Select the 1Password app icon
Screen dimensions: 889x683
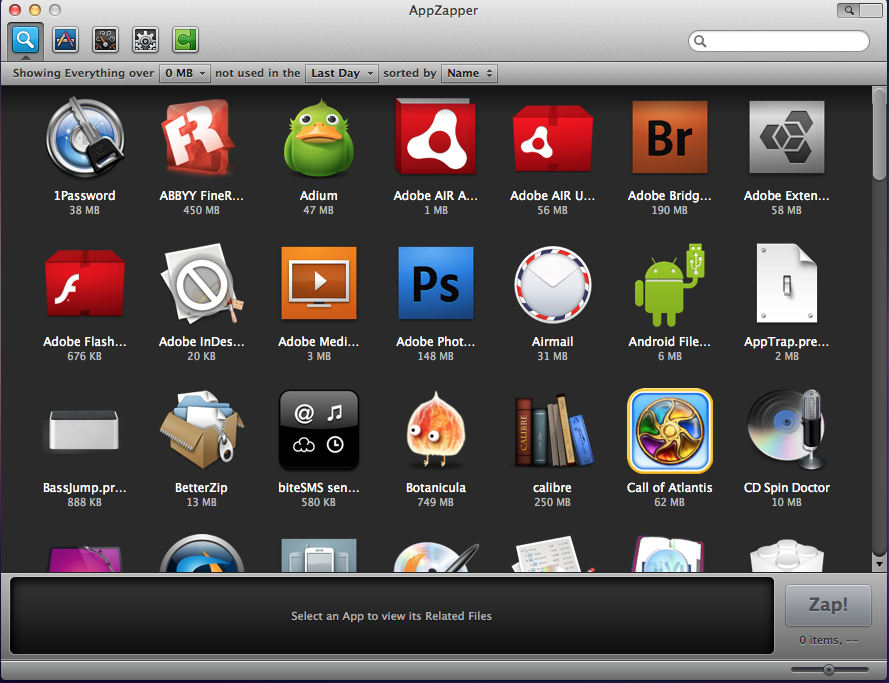coord(85,139)
